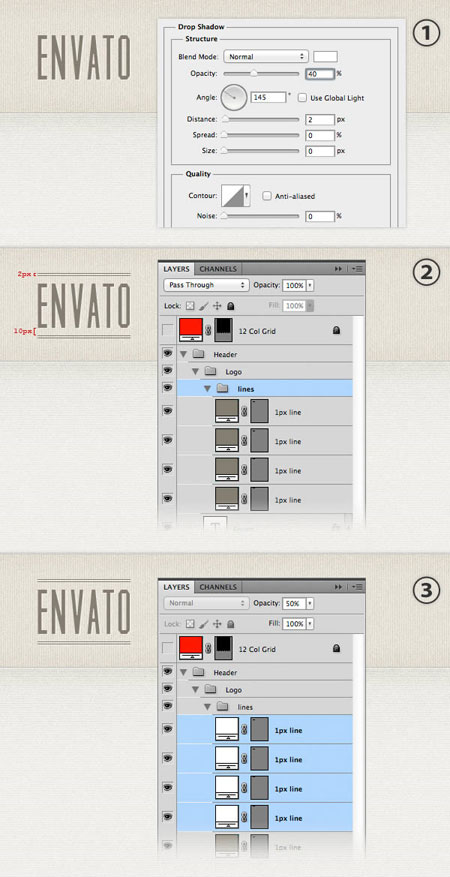Toggle lock all padlock in Pass Through panel
This screenshot has height=877, width=450.
[x=230, y=306]
